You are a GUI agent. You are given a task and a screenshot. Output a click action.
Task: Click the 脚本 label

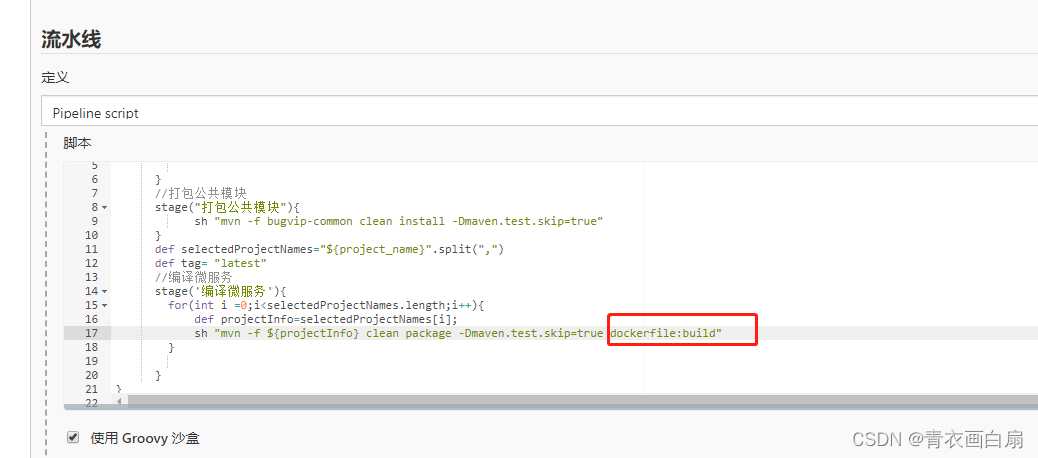[x=77, y=143]
